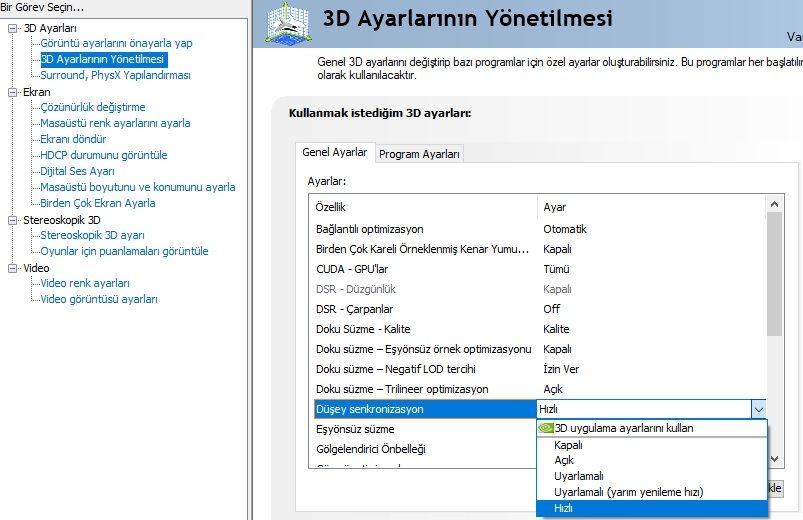803x520 pixels.
Task: Choose Uyarlamalı (yarım yenileme hızı) option
Action: pyautogui.click(x=652, y=492)
